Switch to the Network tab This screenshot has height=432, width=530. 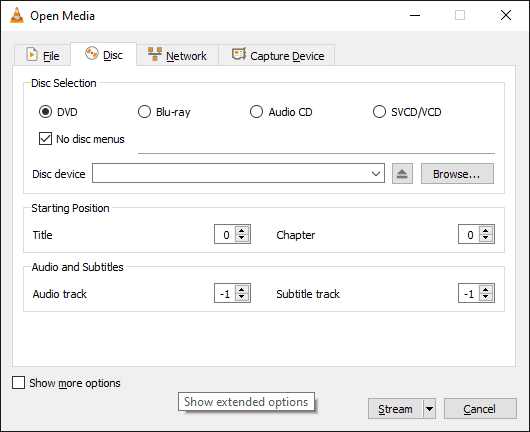[178, 55]
